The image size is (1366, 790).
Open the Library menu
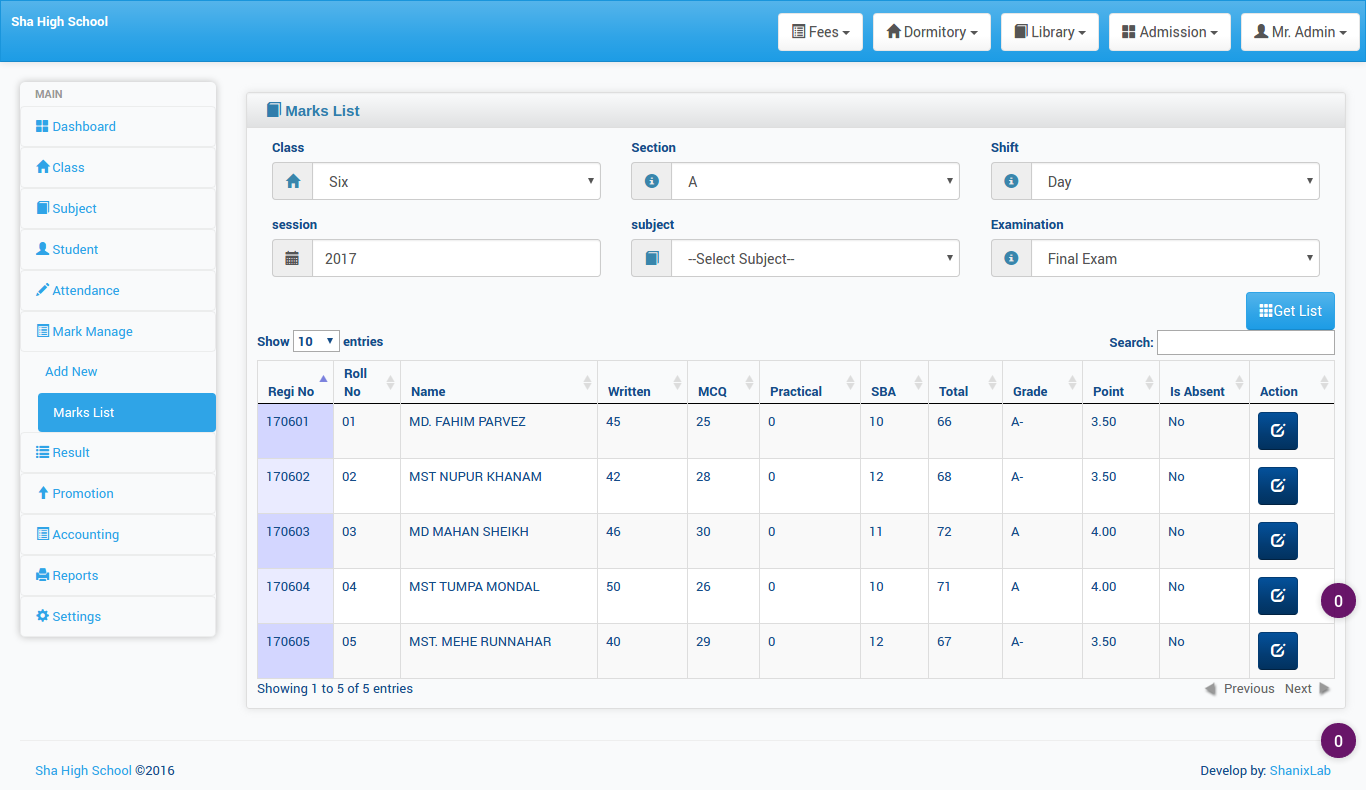(1050, 32)
